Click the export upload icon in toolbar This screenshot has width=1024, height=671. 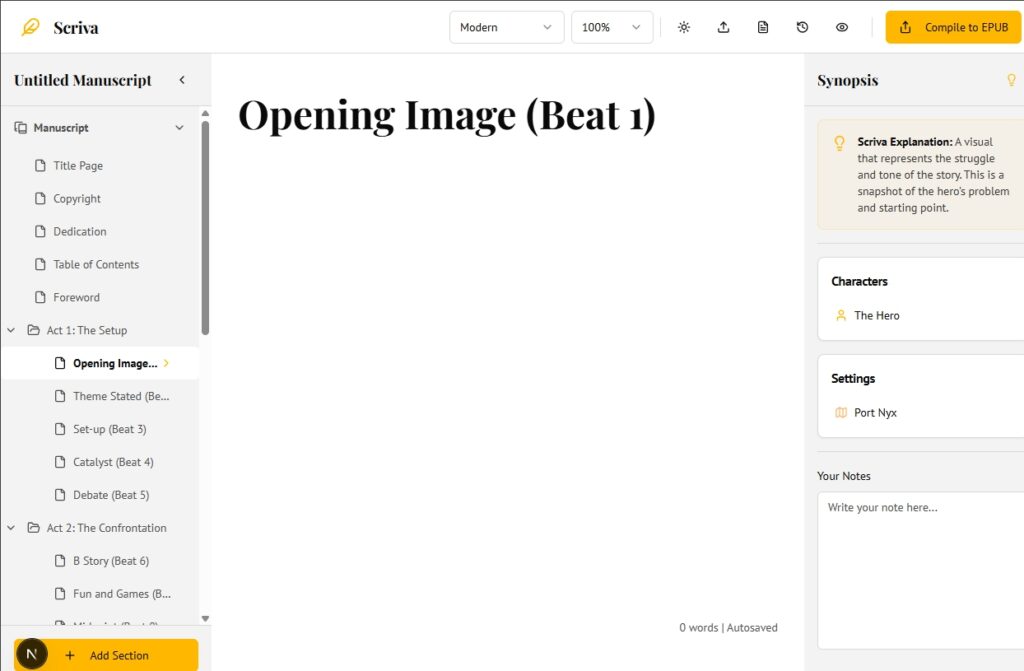point(723,27)
